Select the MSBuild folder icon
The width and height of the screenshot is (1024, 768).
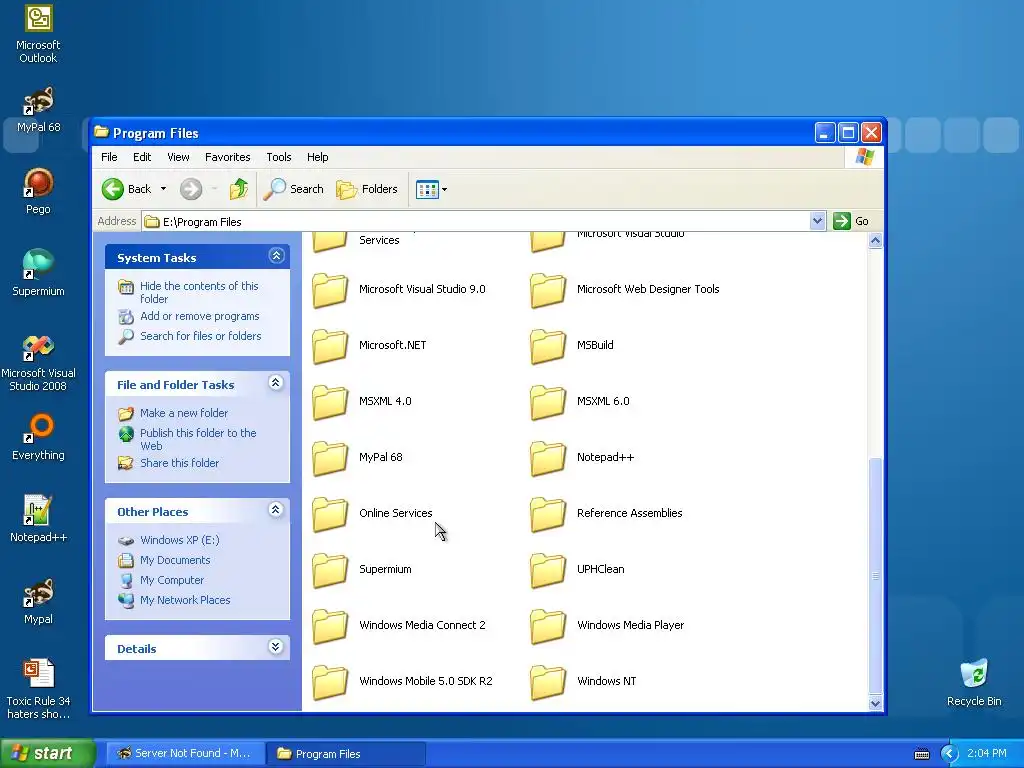click(x=548, y=346)
